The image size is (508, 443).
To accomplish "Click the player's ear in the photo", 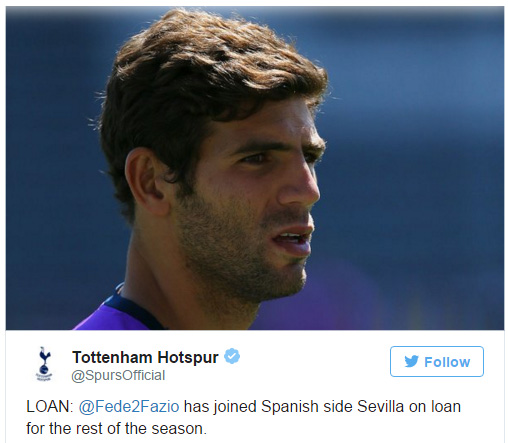I will 146,182.
